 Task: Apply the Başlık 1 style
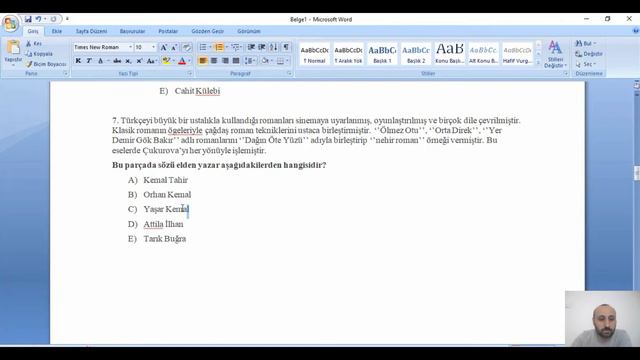pos(382,53)
